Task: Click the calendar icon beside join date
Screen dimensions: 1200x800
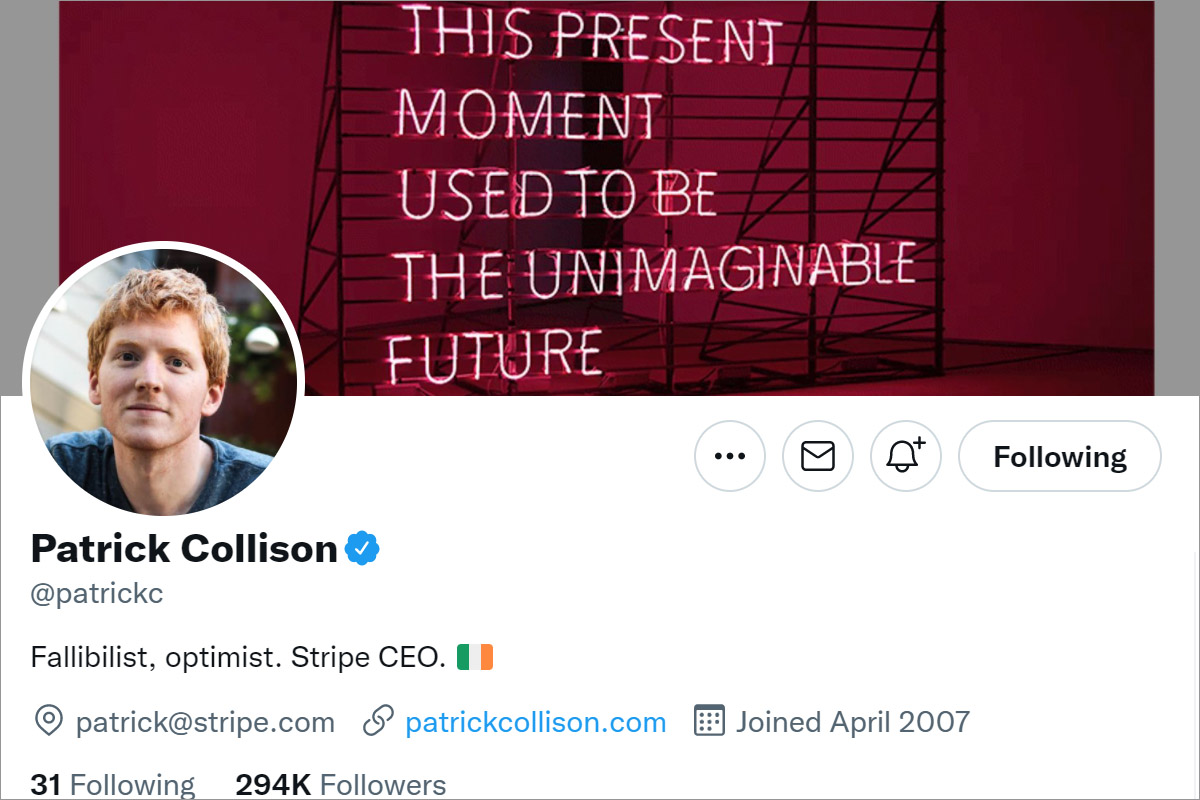Action: pos(709,721)
